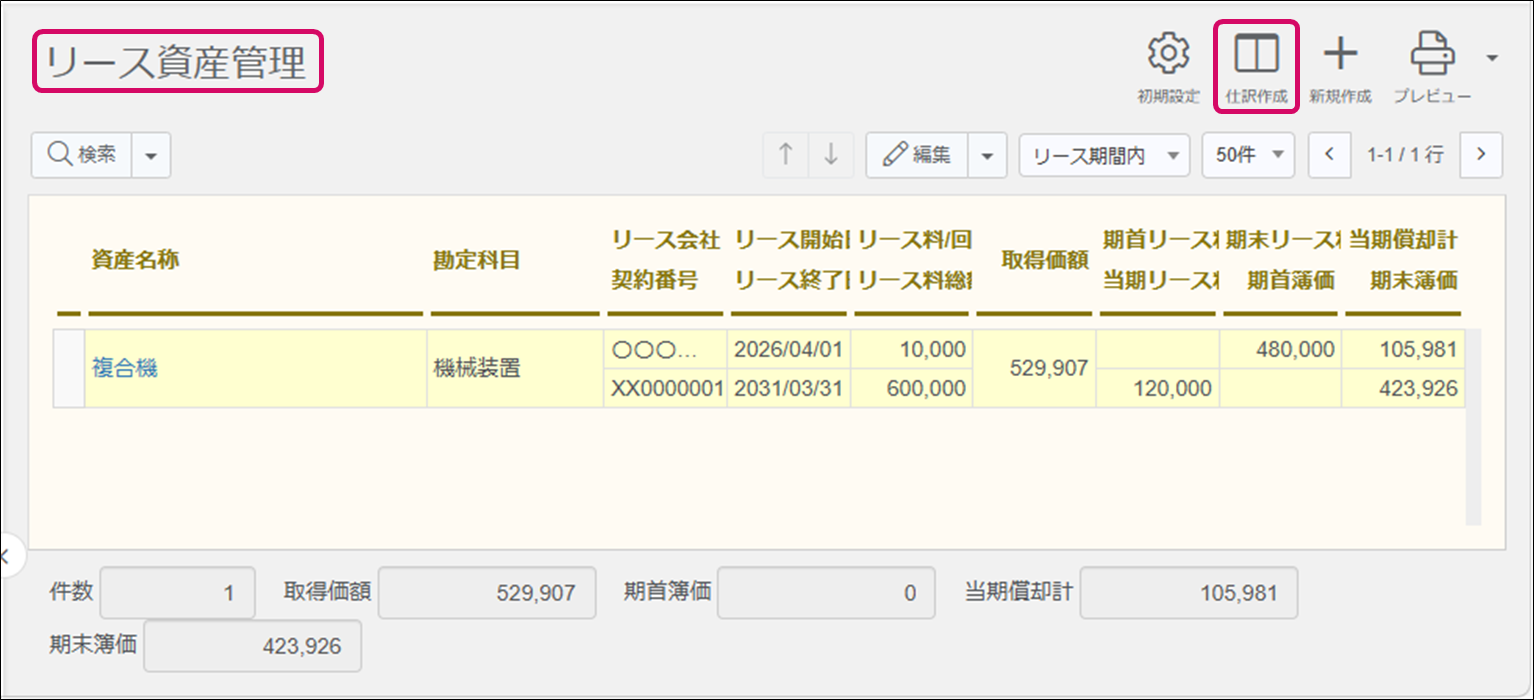This screenshot has height=700, width=1534.
Task: Click the 編集 edit button
Action: pos(917,155)
